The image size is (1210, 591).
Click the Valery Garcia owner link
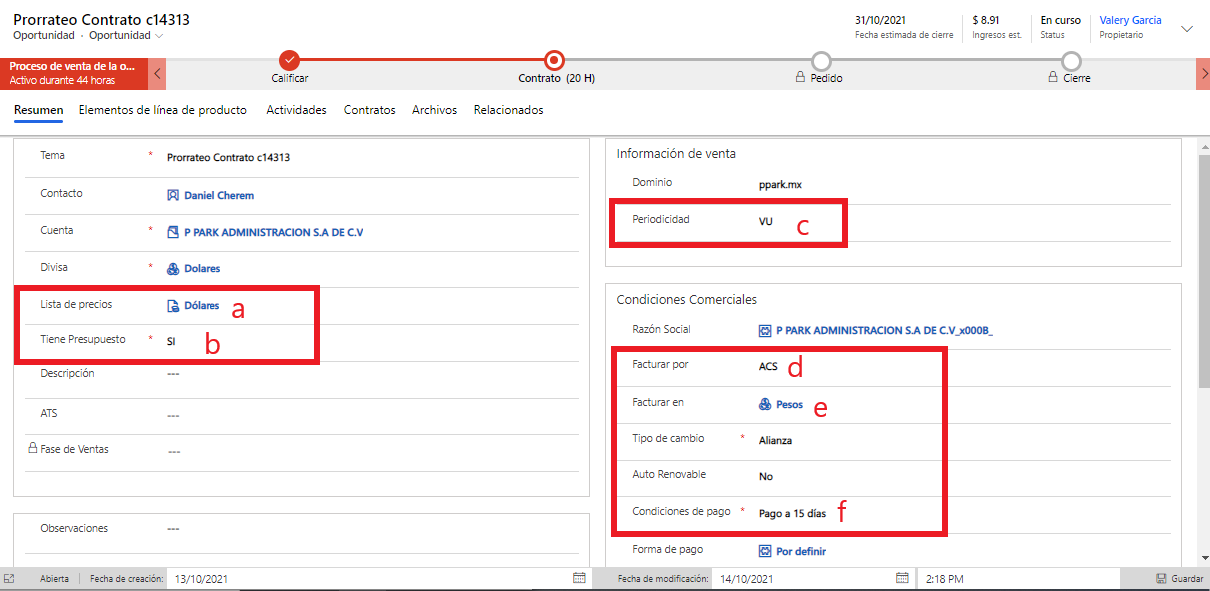[x=1130, y=20]
